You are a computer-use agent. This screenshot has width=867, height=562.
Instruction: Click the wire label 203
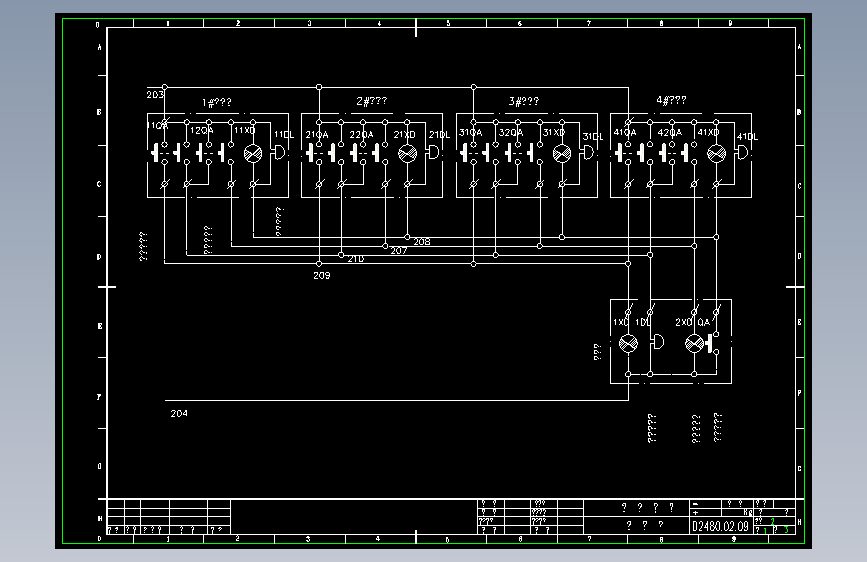155,95
